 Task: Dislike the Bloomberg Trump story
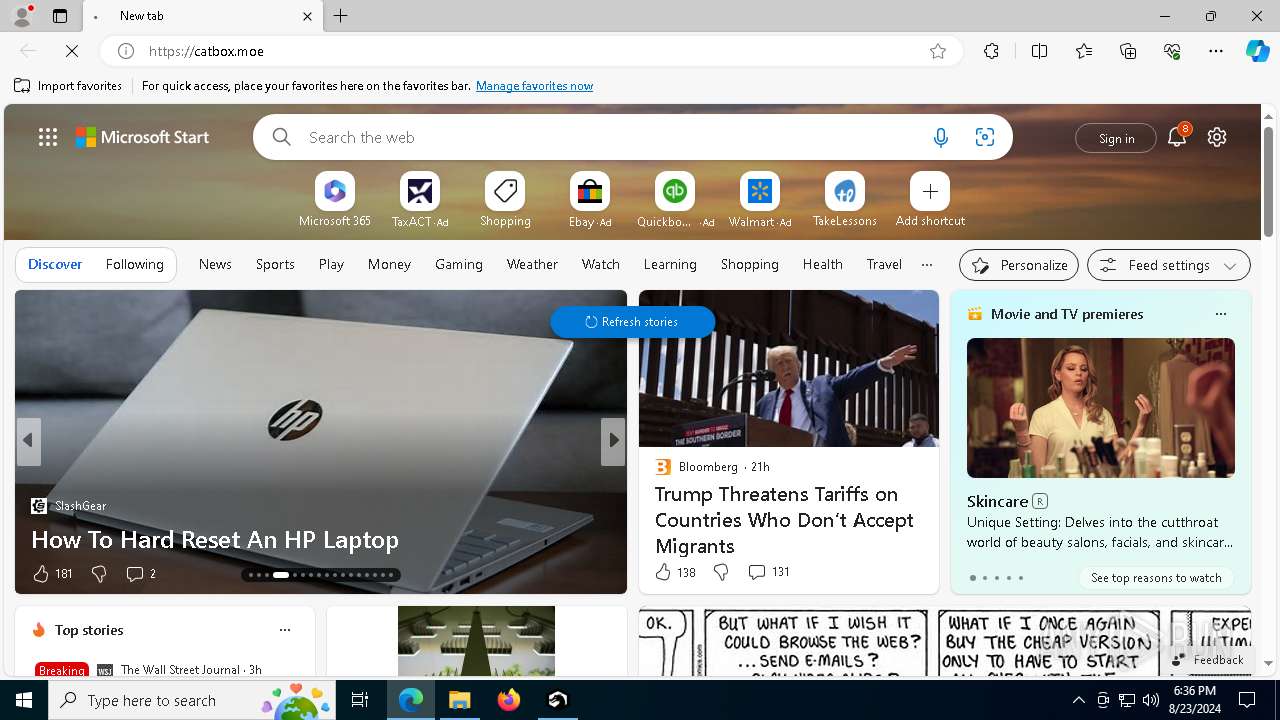721,572
